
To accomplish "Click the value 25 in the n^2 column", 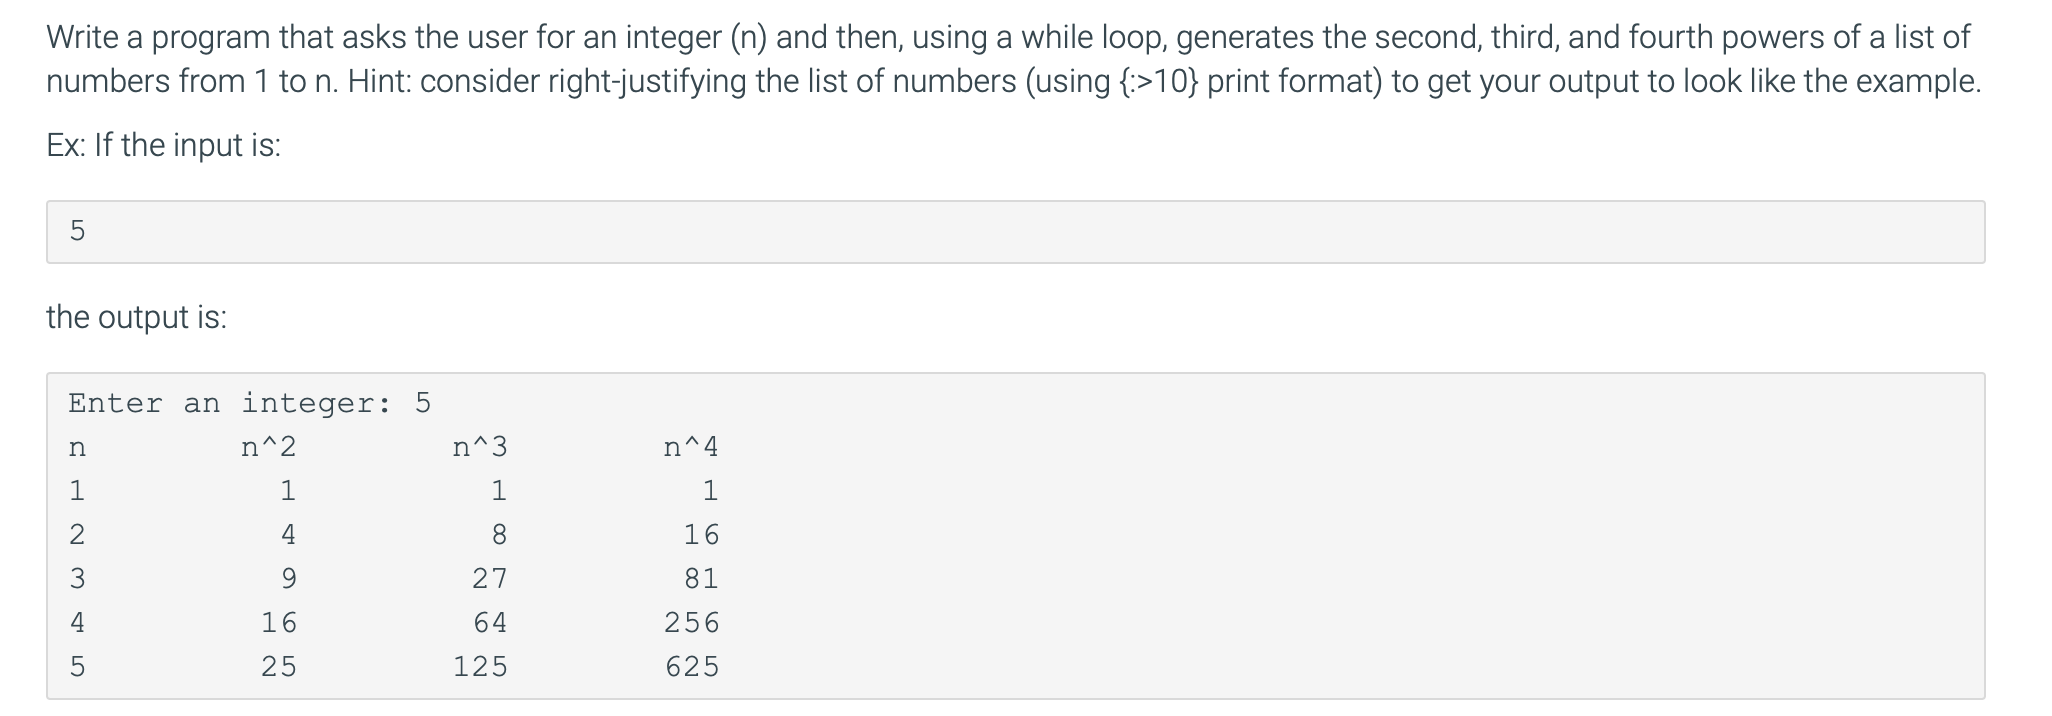I will (x=279, y=667).
